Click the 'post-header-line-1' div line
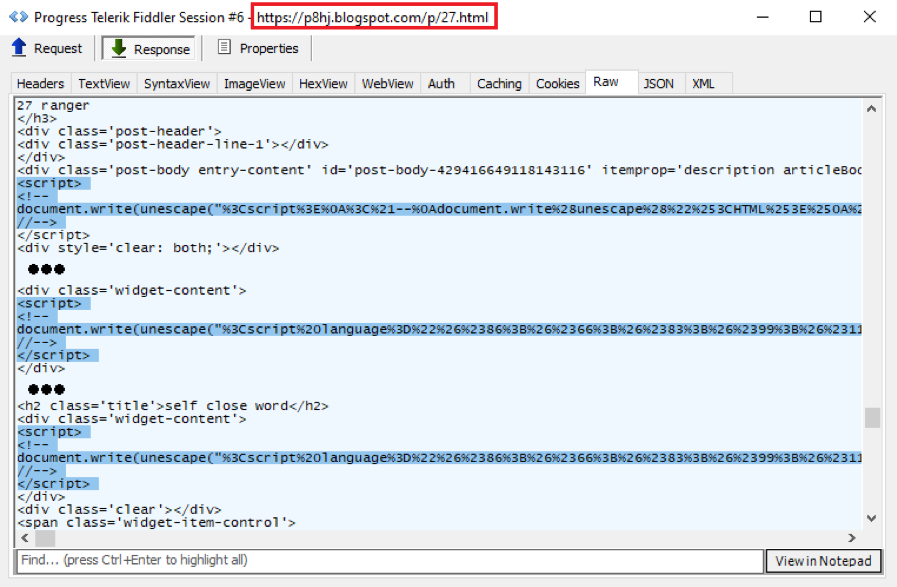 pos(173,144)
